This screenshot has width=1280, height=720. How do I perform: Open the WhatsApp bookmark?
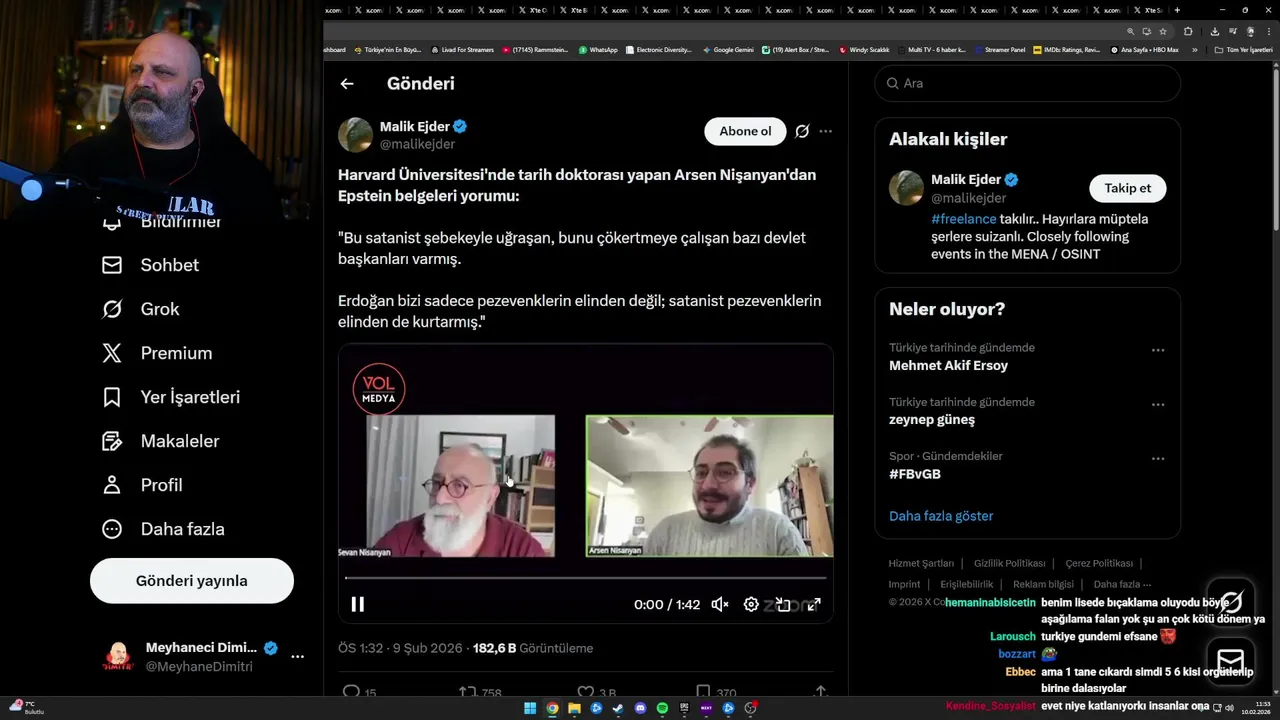[x=598, y=49]
